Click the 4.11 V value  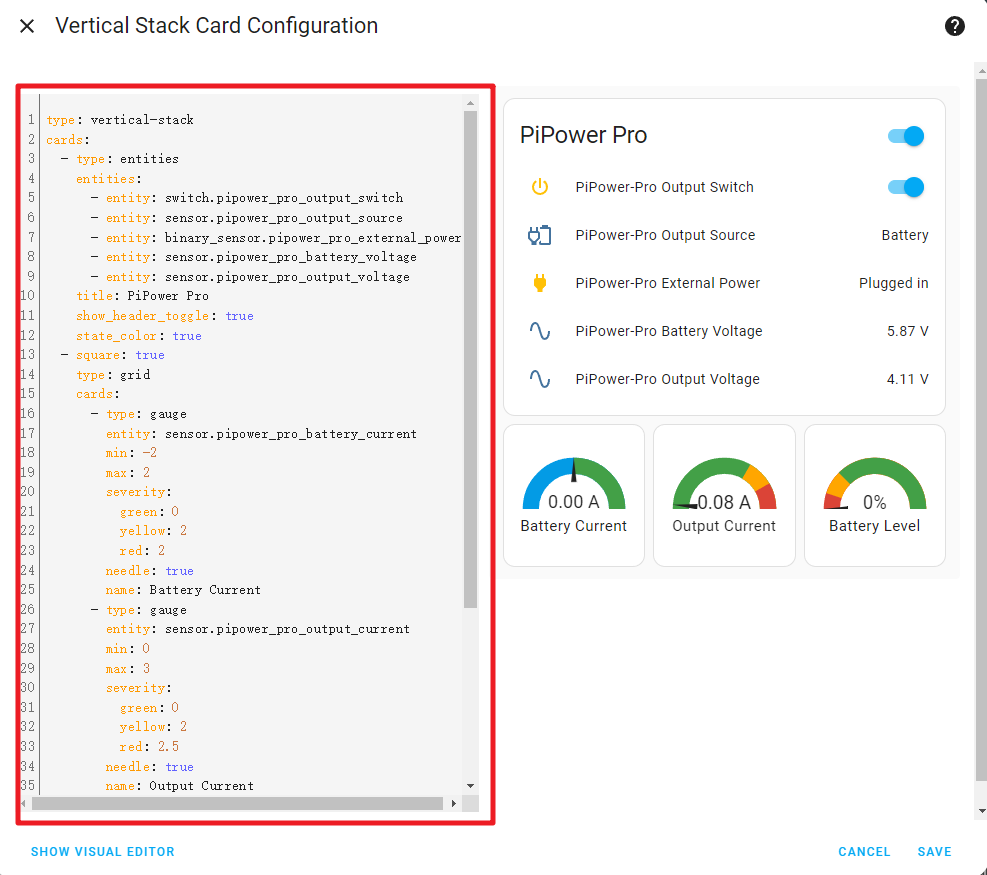907,379
